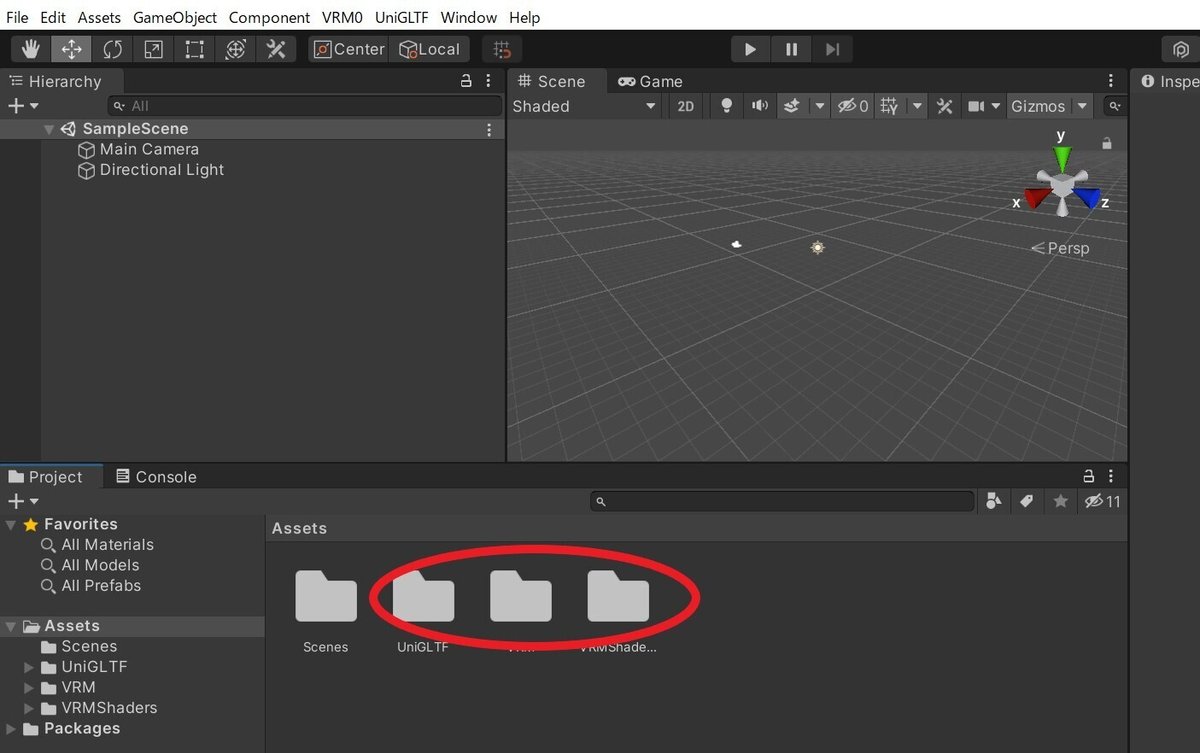This screenshot has width=1200, height=753.
Task: Click the blue Z axis gizmo cone
Action: click(1087, 198)
